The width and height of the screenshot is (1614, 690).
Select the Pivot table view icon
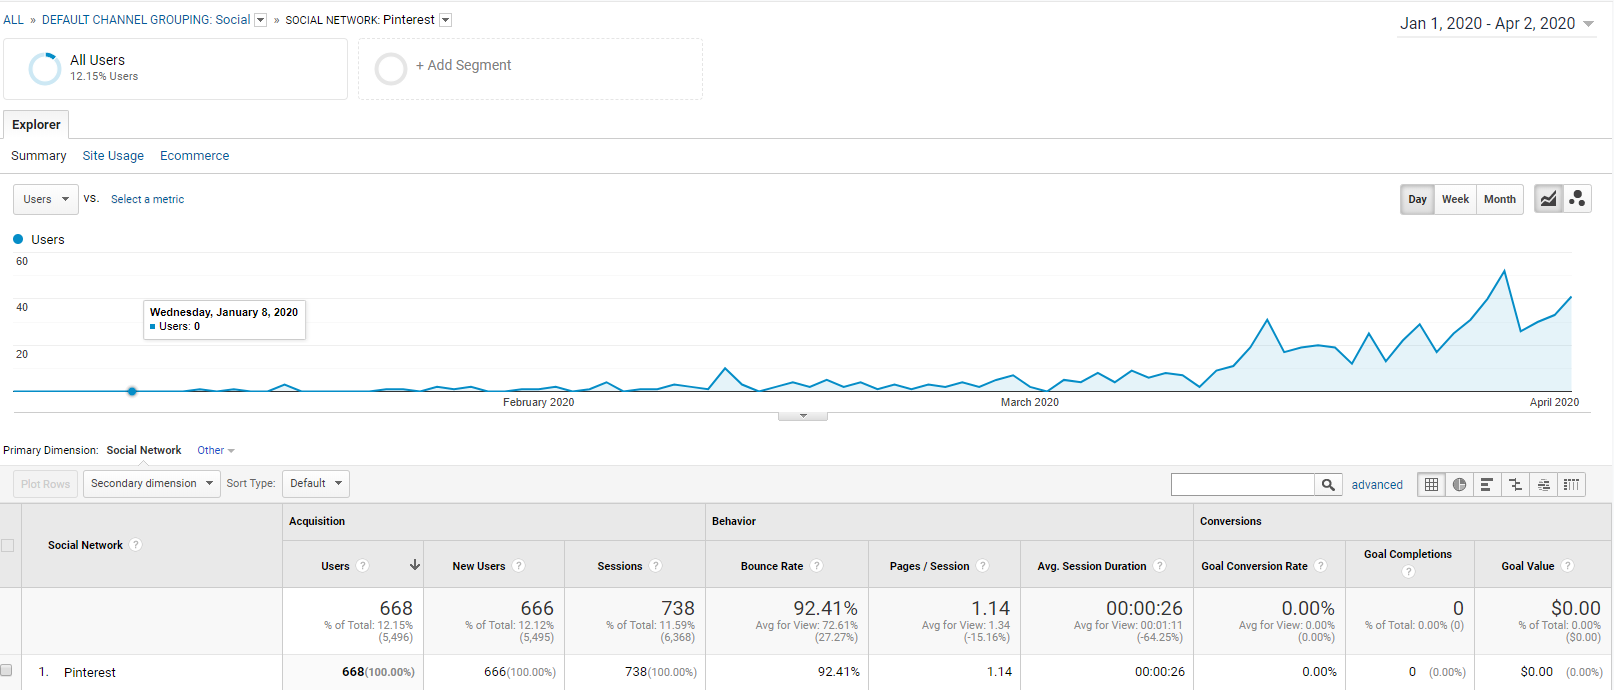coord(1571,484)
